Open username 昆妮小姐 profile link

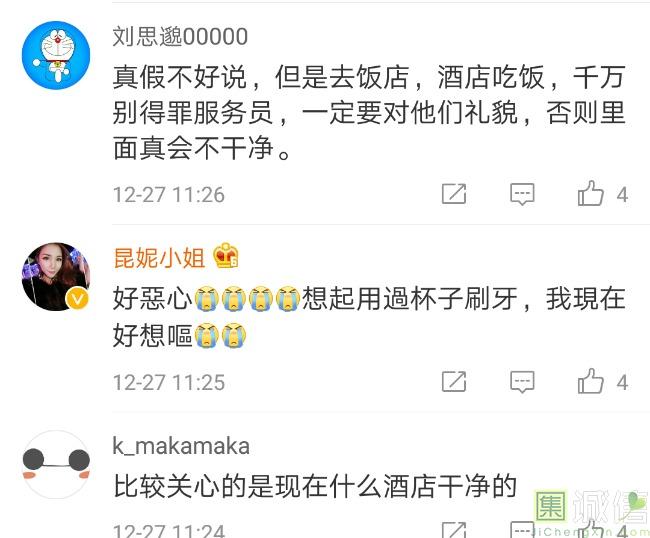(x=159, y=257)
